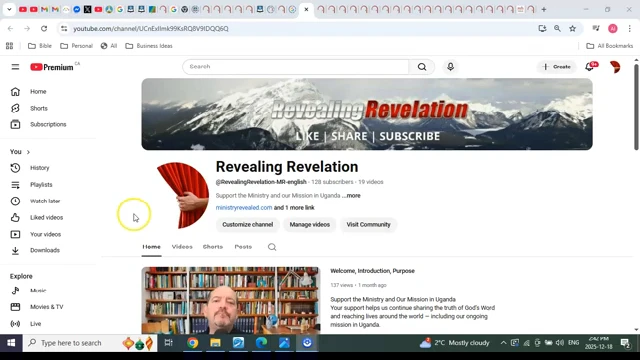Expand channel description with more
The height and width of the screenshot is (360, 640).
pyautogui.click(x=352, y=196)
